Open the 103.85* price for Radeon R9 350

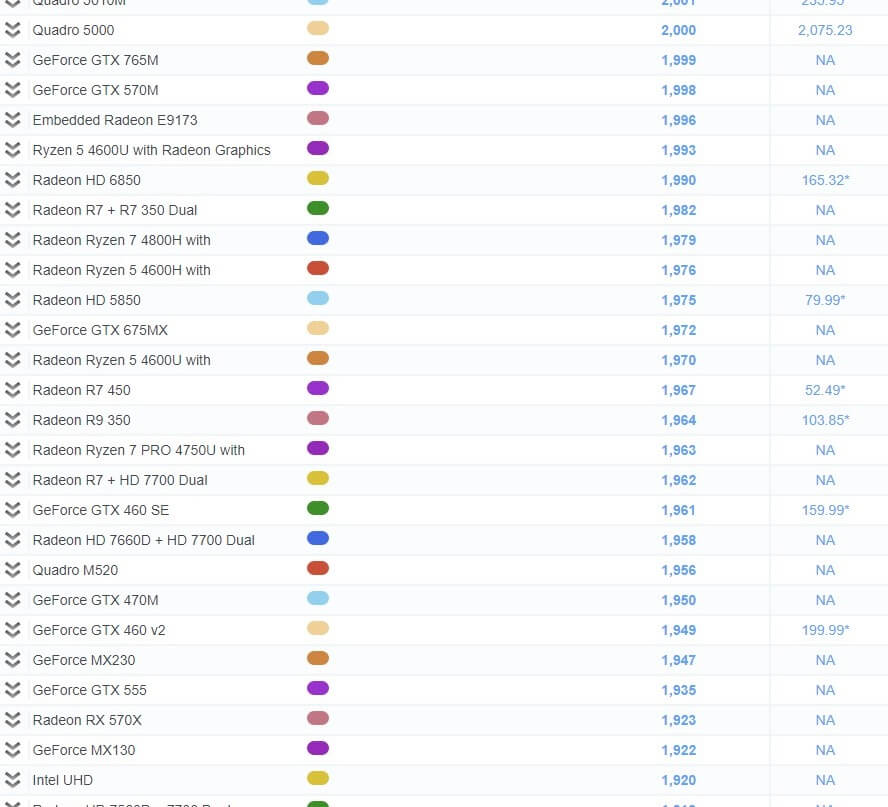point(825,421)
